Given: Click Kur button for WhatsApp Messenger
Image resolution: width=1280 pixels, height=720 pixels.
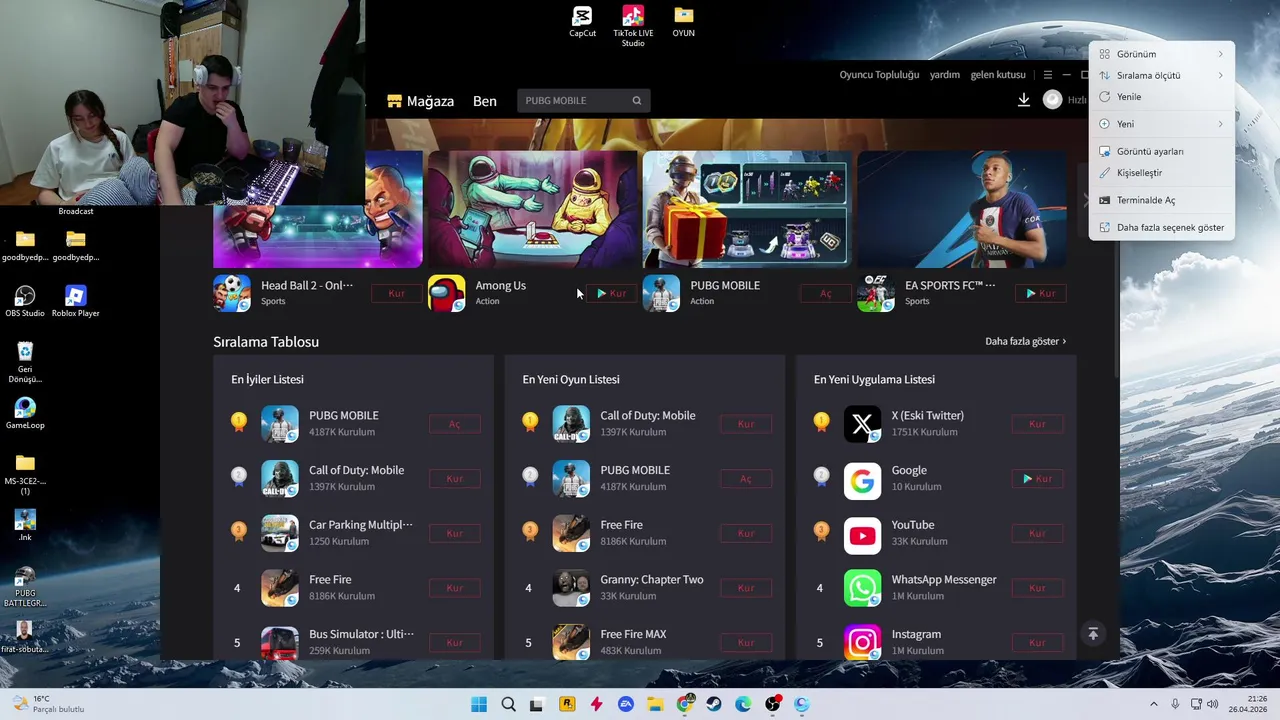Looking at the screenshot, I should pos(1037,588).
